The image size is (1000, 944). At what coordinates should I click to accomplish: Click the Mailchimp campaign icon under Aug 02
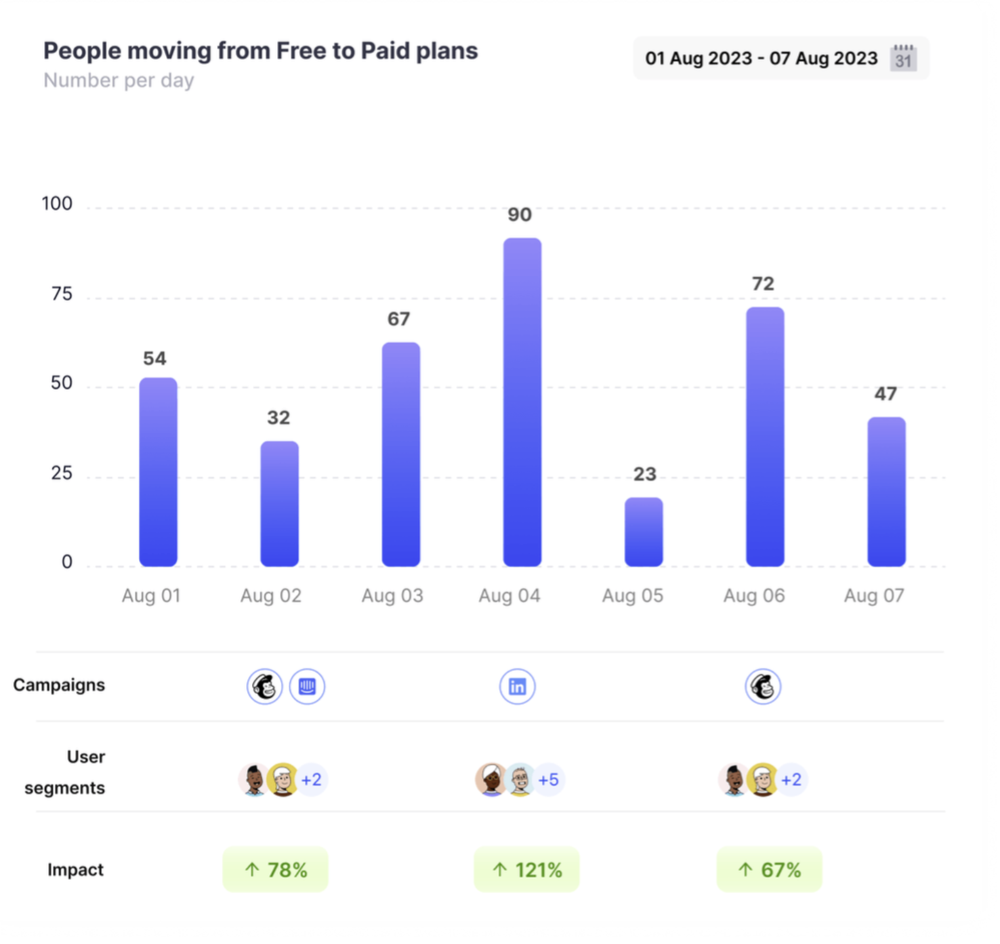pos(265,687)
